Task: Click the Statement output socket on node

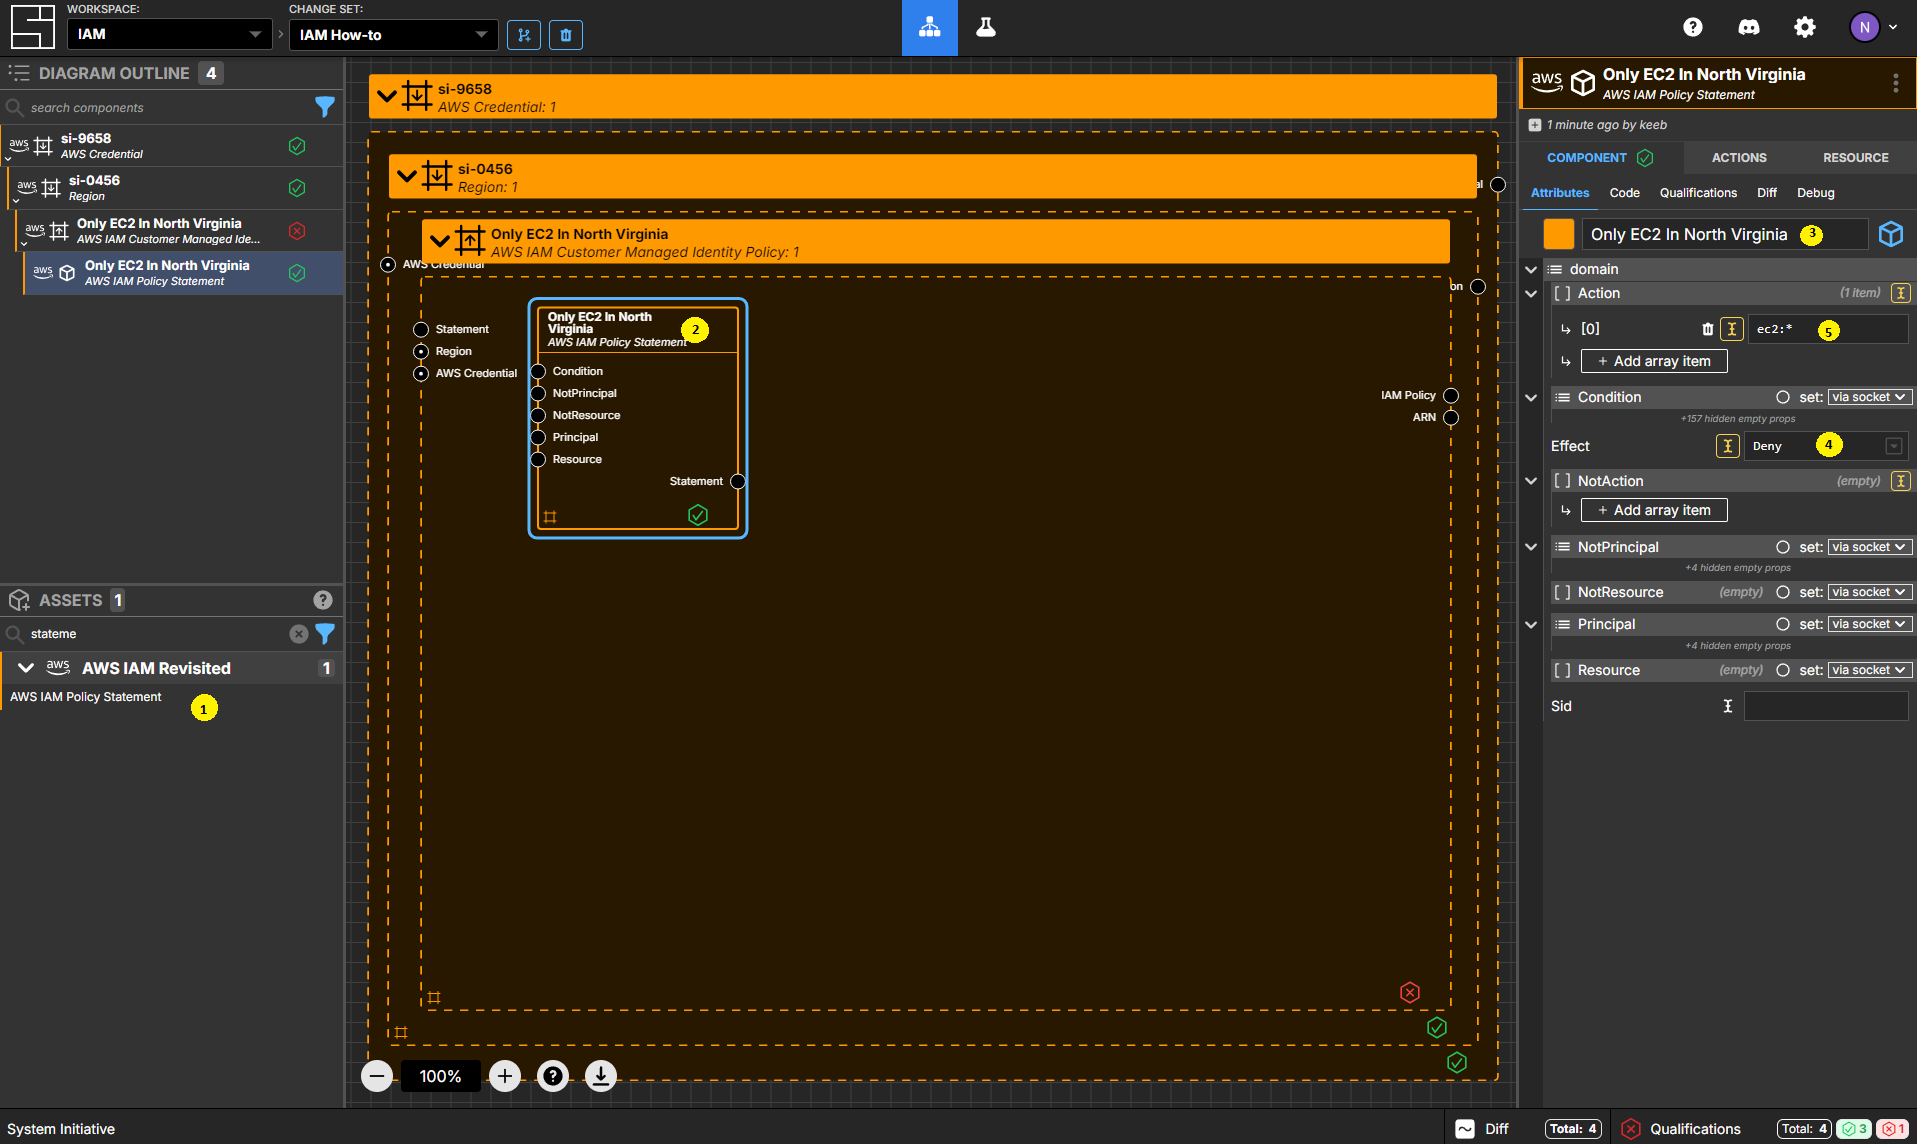Action: (x=738, y=481)
